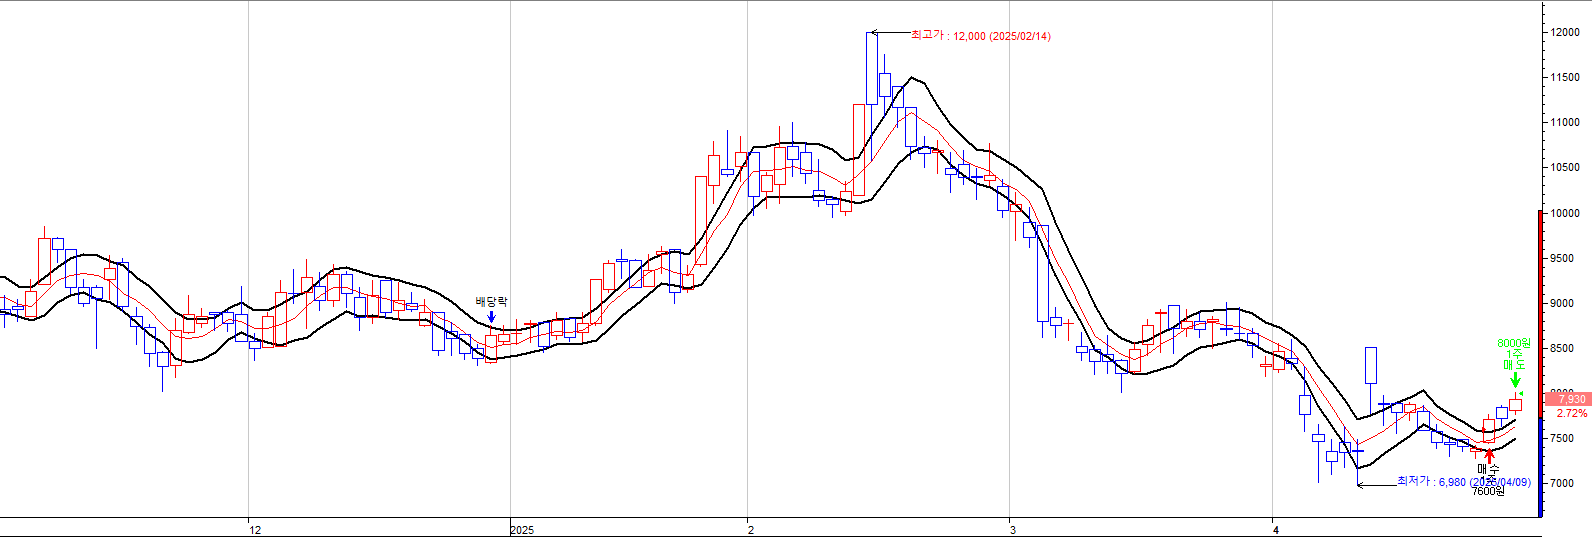Click the 10500 price axis label
Viewport: 1592px width, 537px height.
click(x=1565, y=167)
